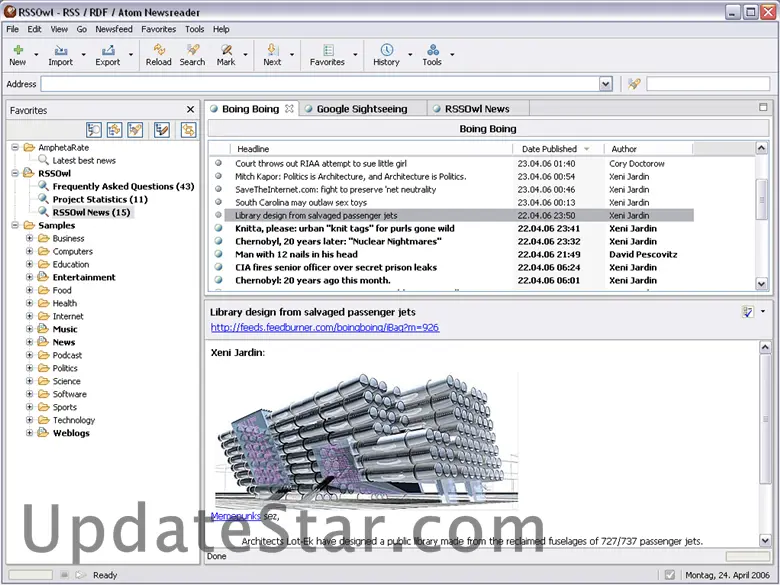The width and height of the screenshot is (780, 585).
Task: Open the New button dropdown arrow
Action: [x=36, y=54]
